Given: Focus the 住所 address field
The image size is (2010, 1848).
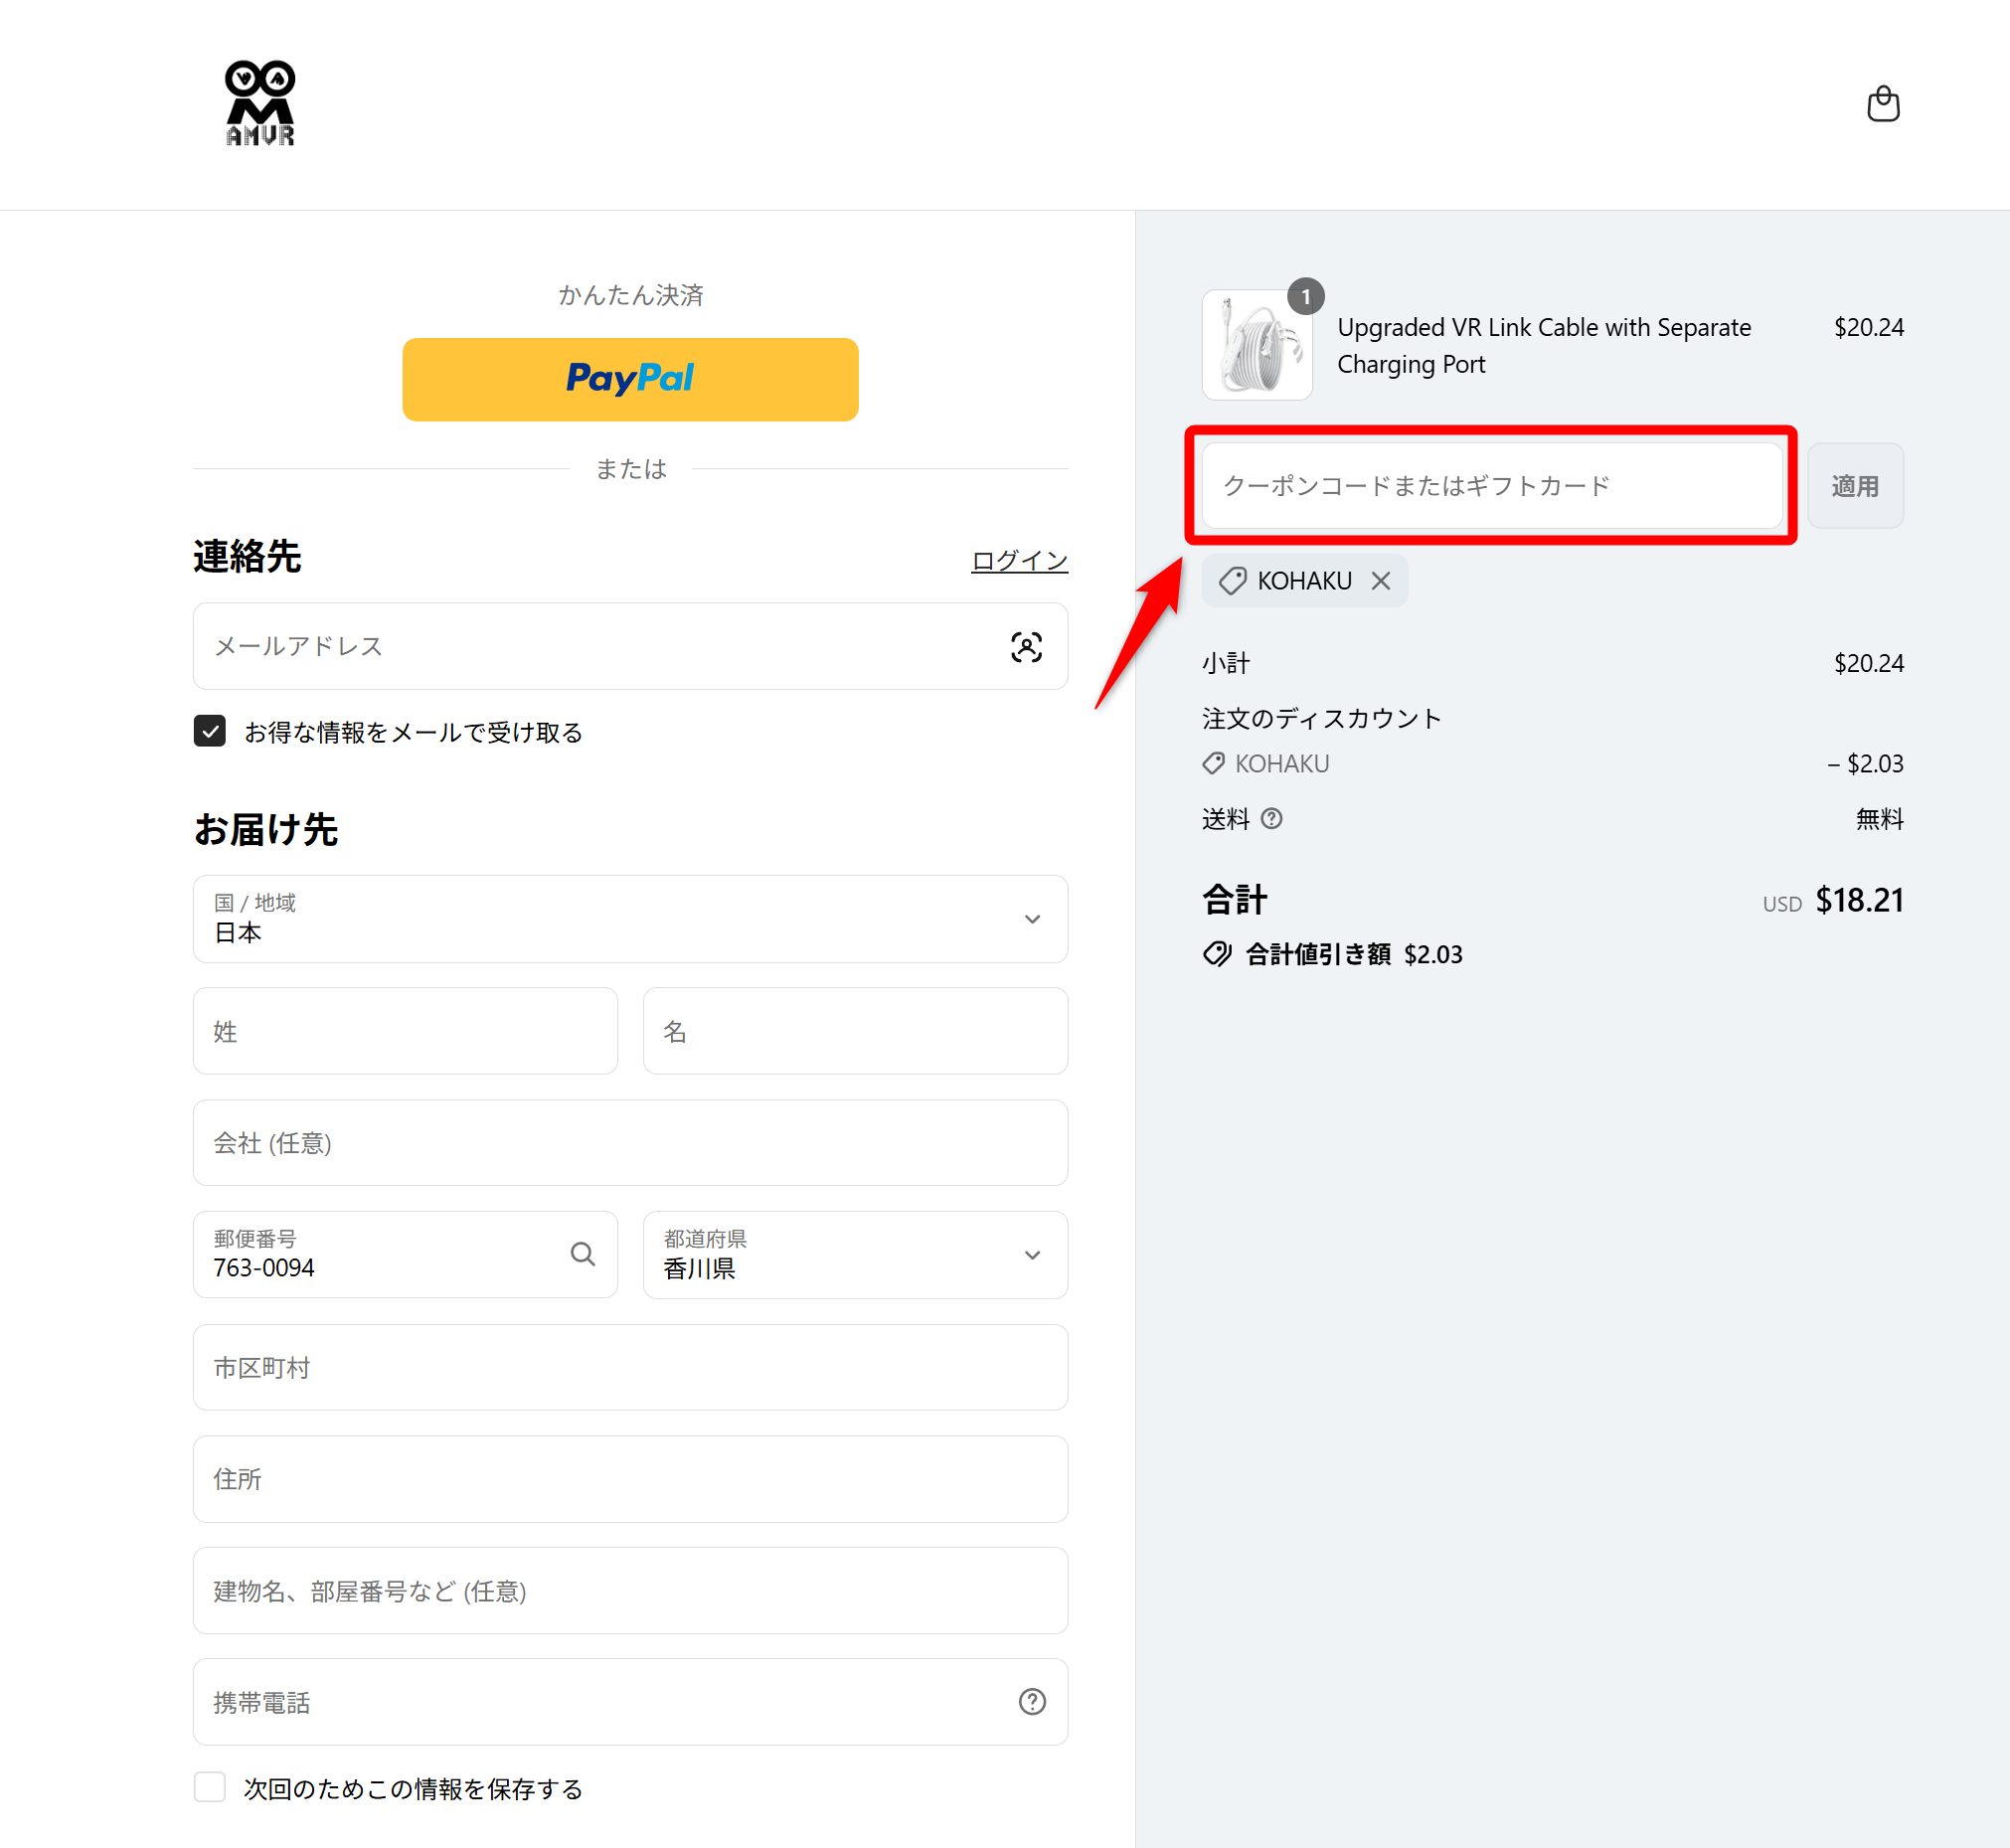Looking at the screenshot, I should (630, 1479).
